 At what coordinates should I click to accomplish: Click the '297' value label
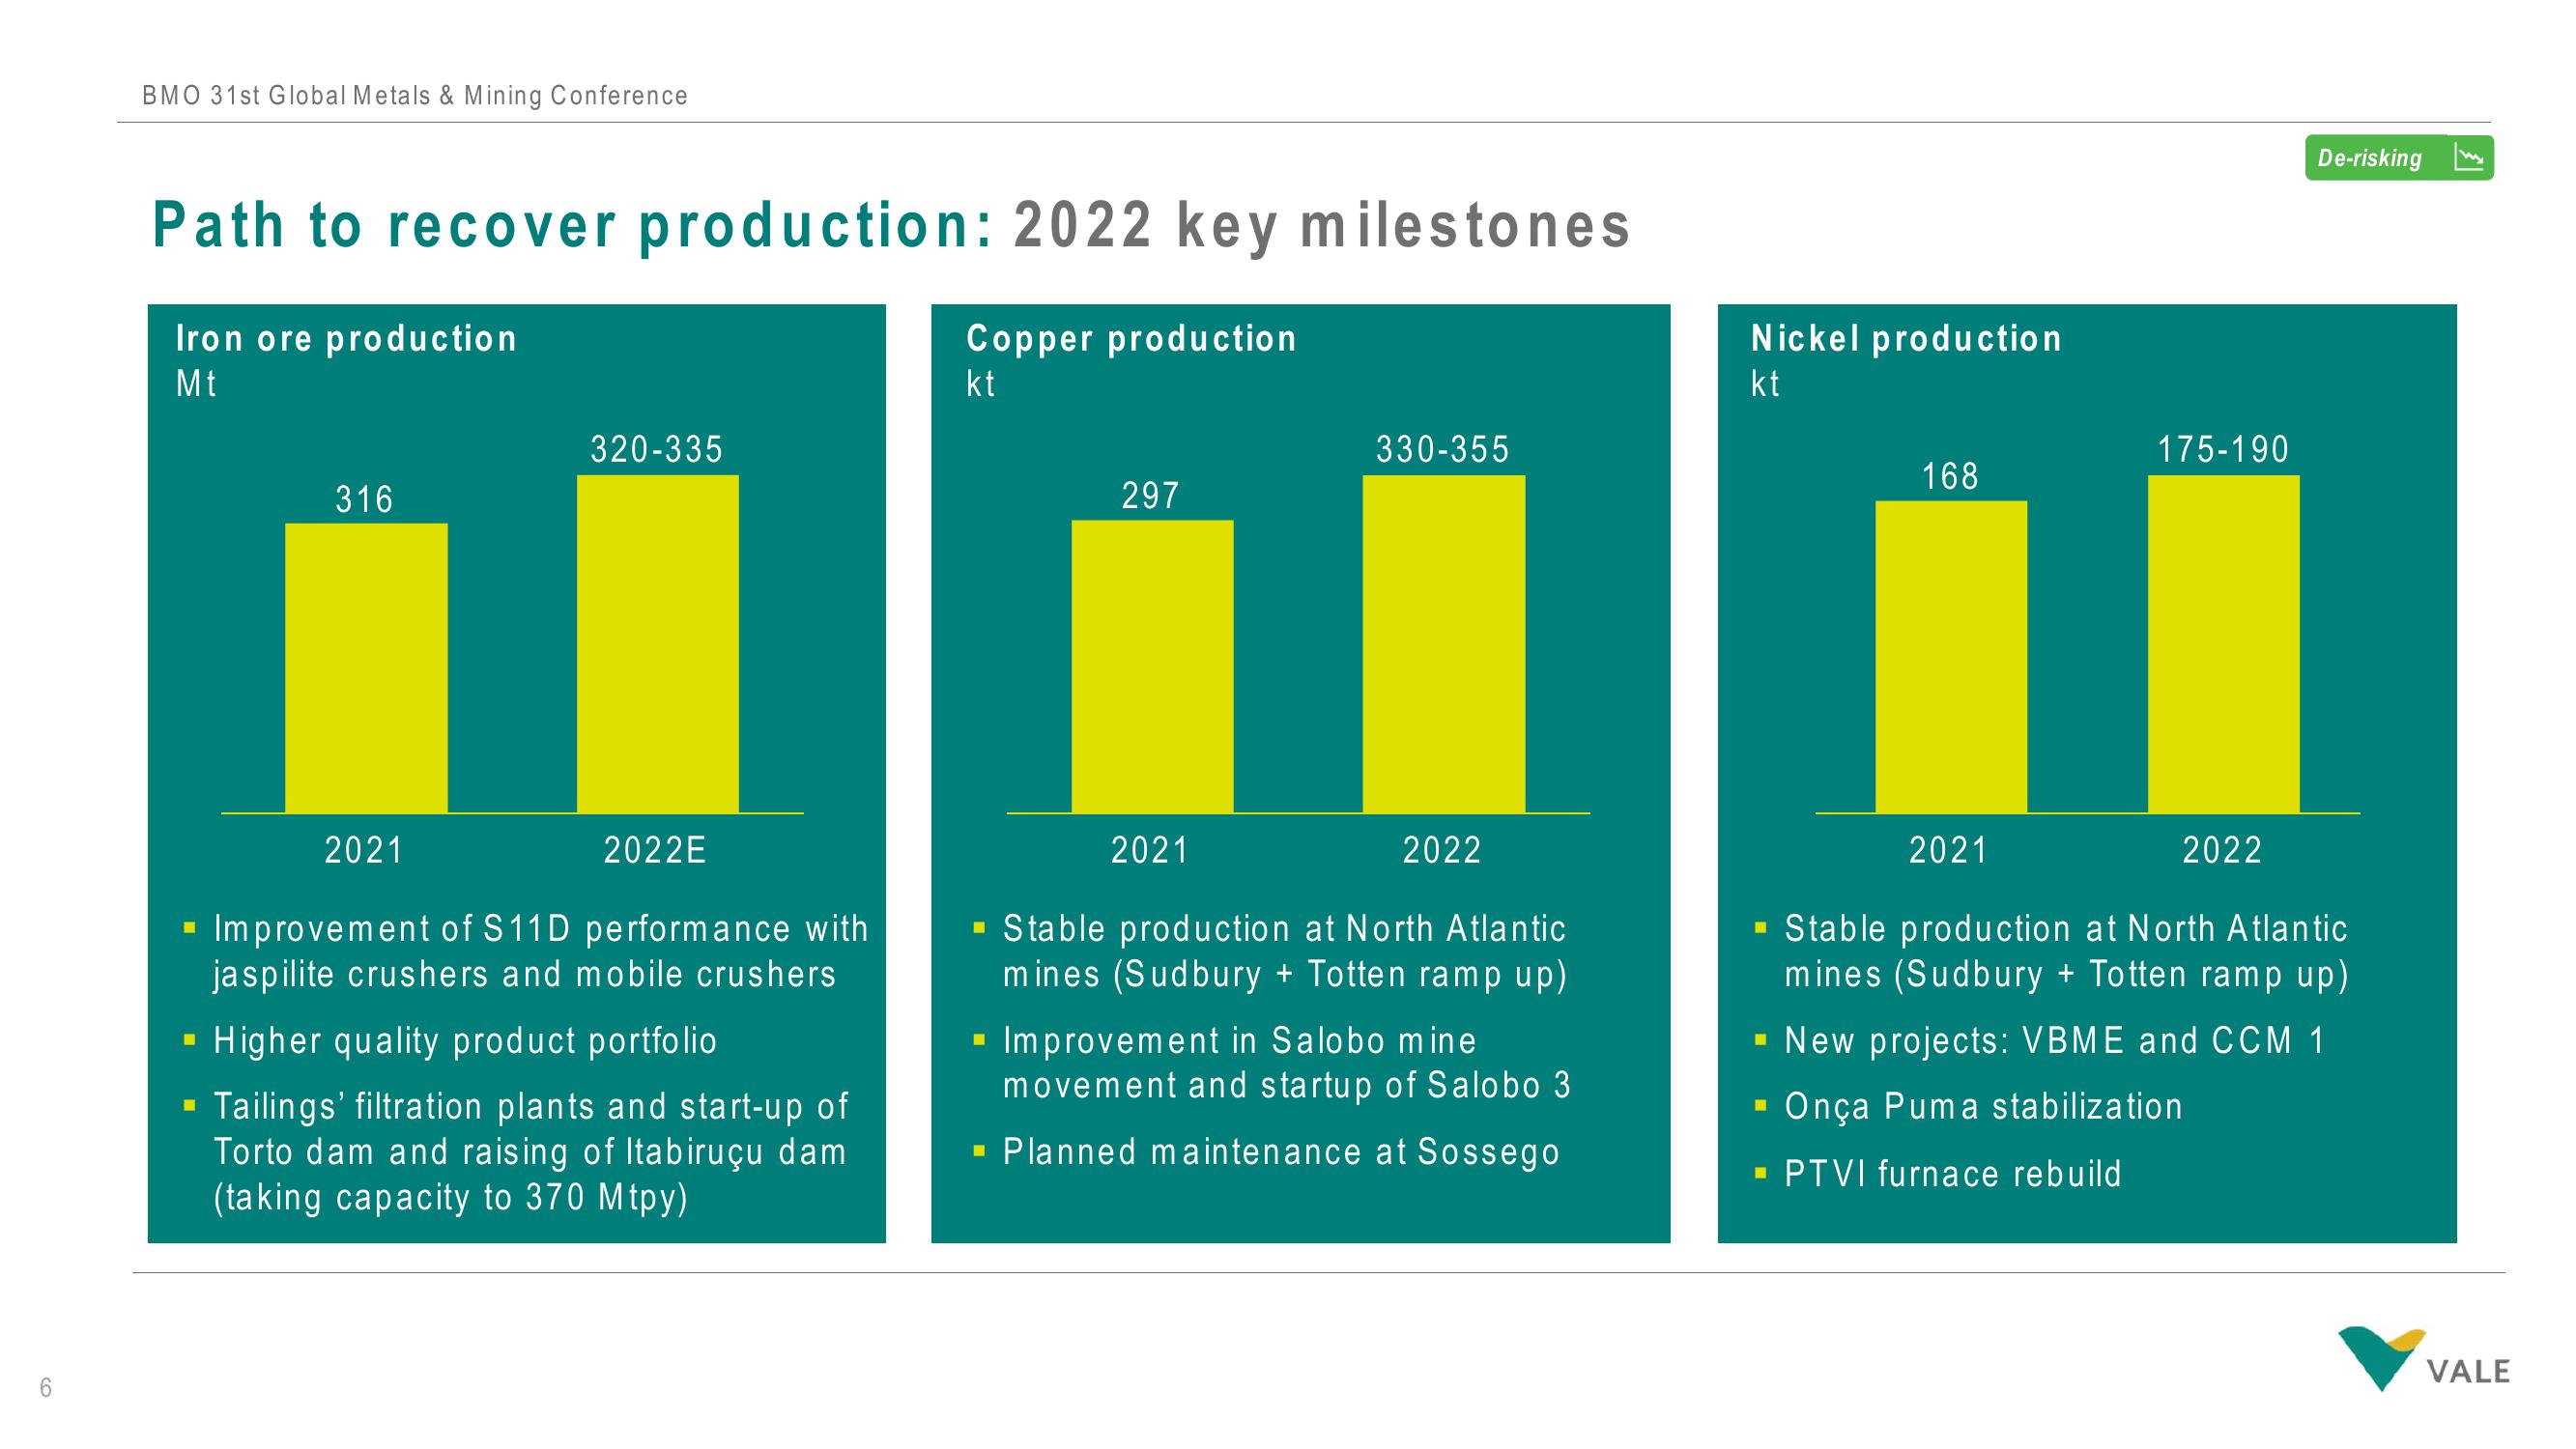tap(1151, 495)
